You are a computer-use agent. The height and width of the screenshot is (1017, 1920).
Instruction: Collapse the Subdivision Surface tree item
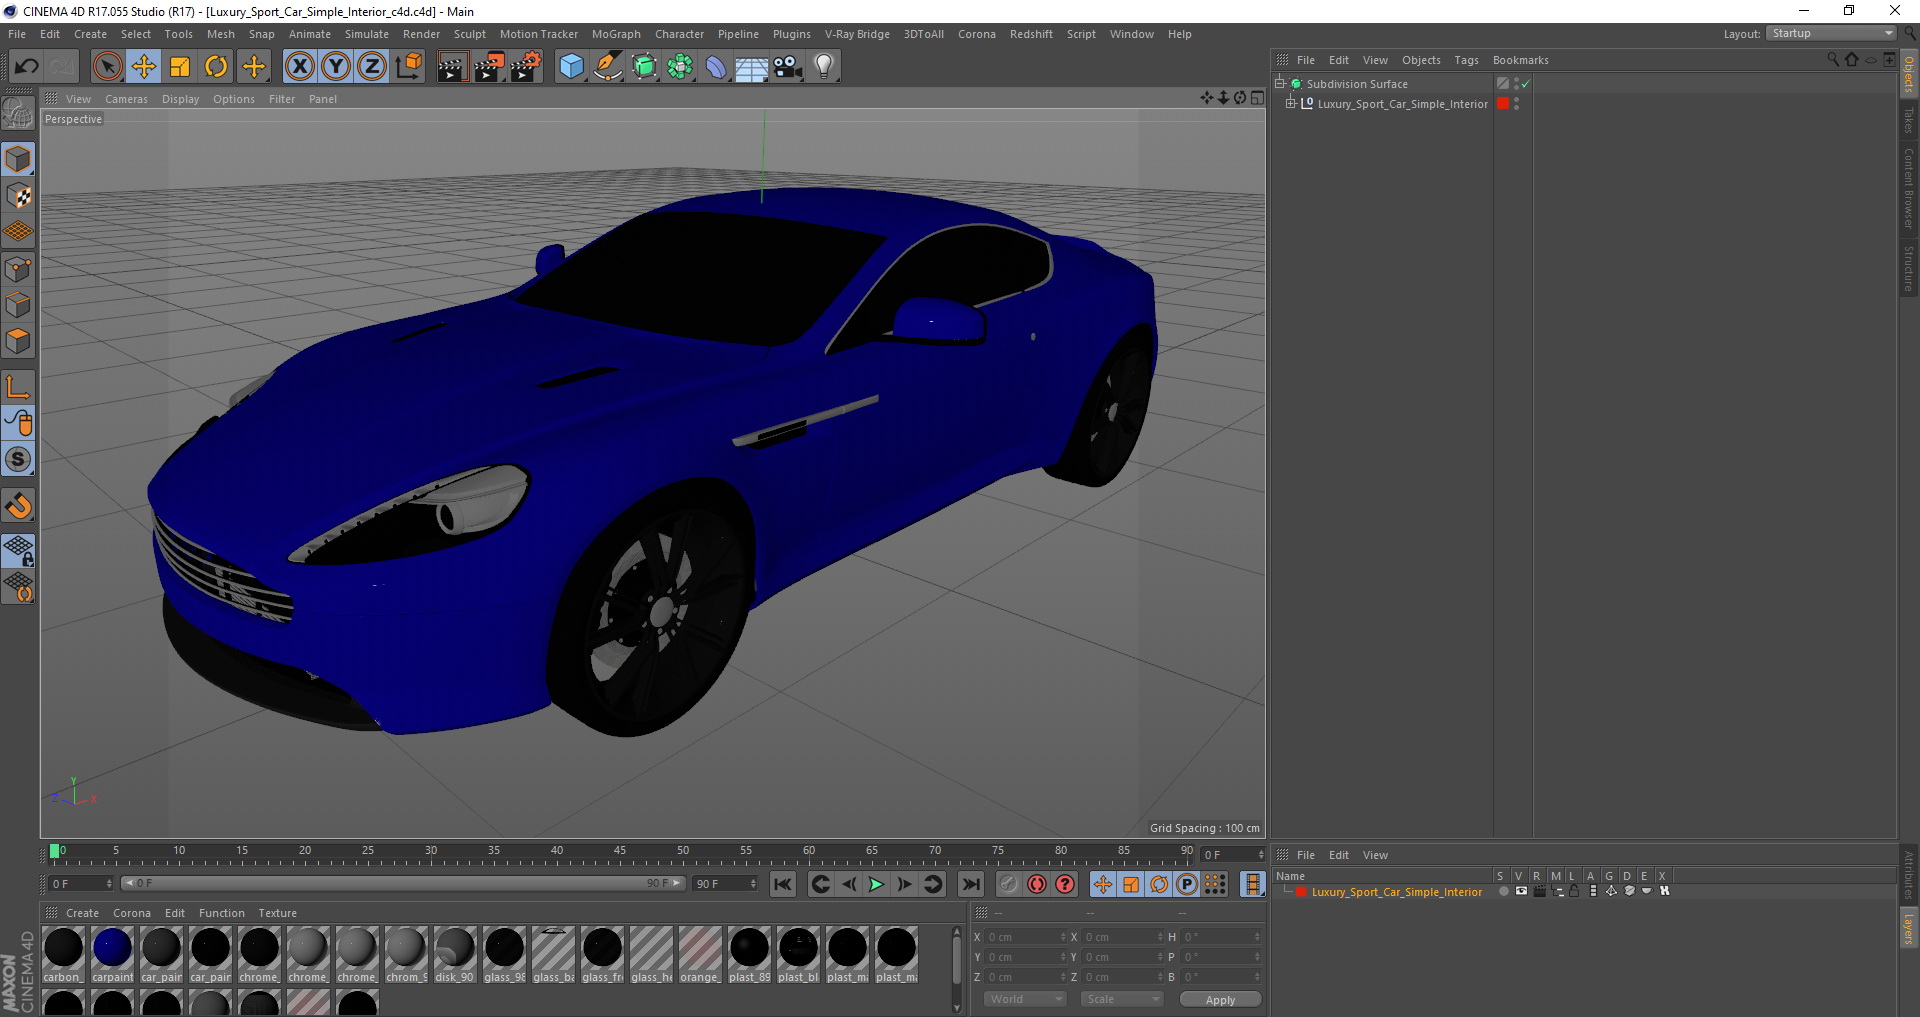coord(1279,83)
